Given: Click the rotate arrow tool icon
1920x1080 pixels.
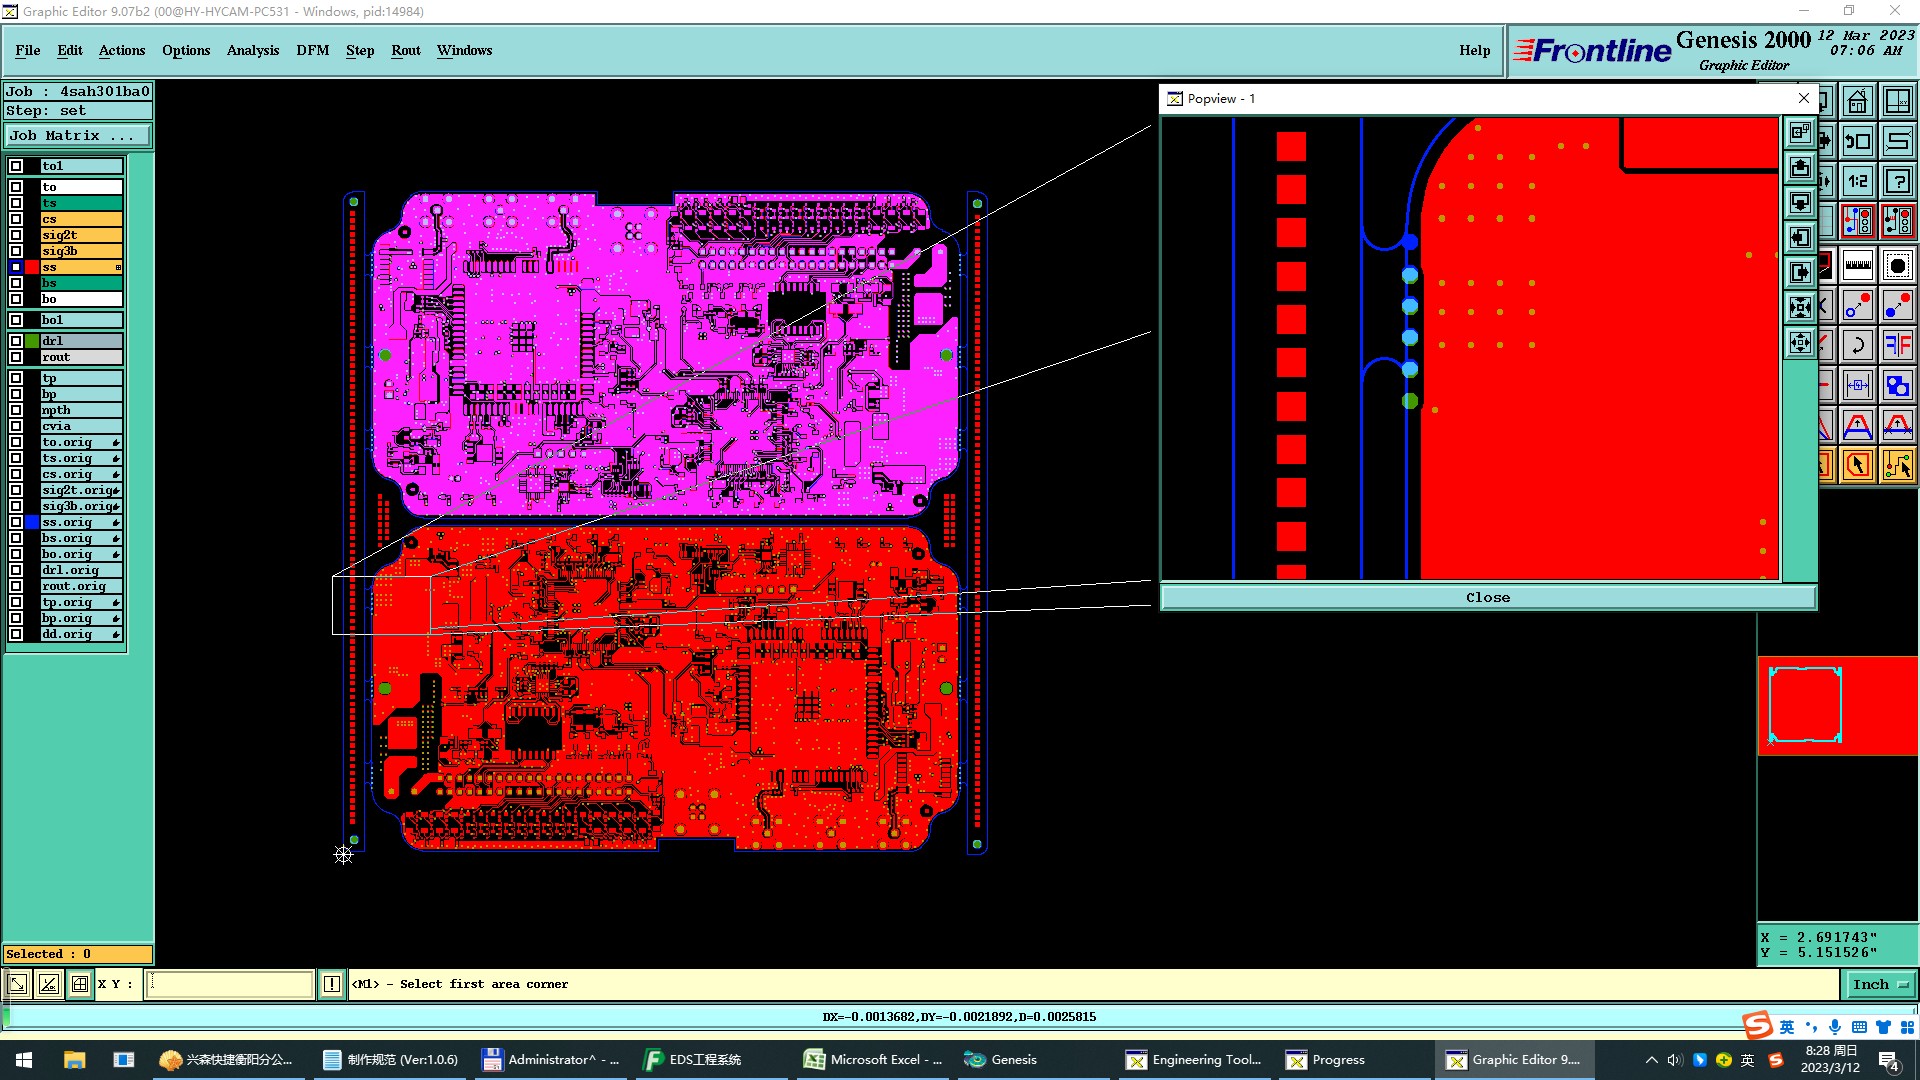Looking at the screenshot, I should point(1857,346).
